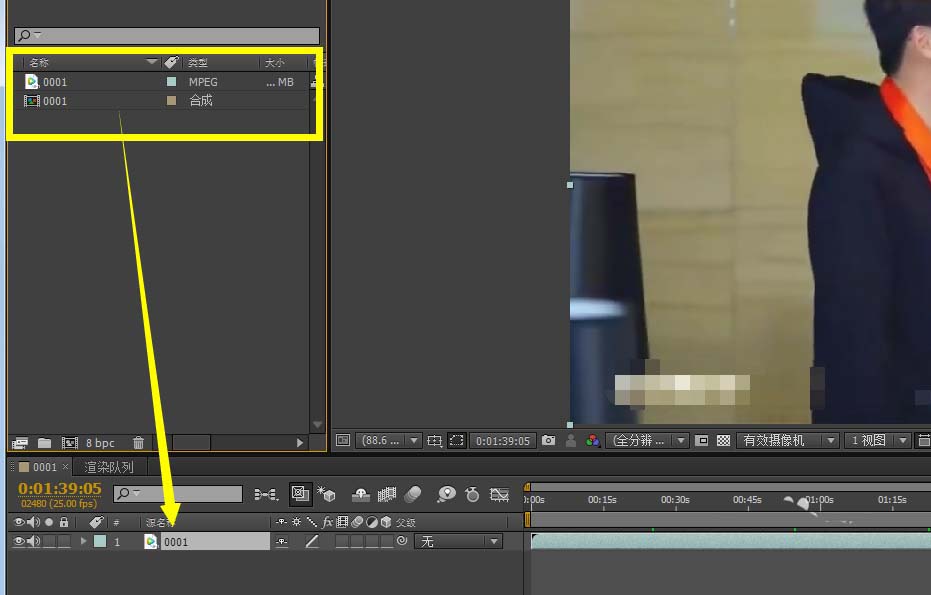This screenshot has height=595, width=931.
Task: Open composition mini-flowchart
Action: coord(266,494)
